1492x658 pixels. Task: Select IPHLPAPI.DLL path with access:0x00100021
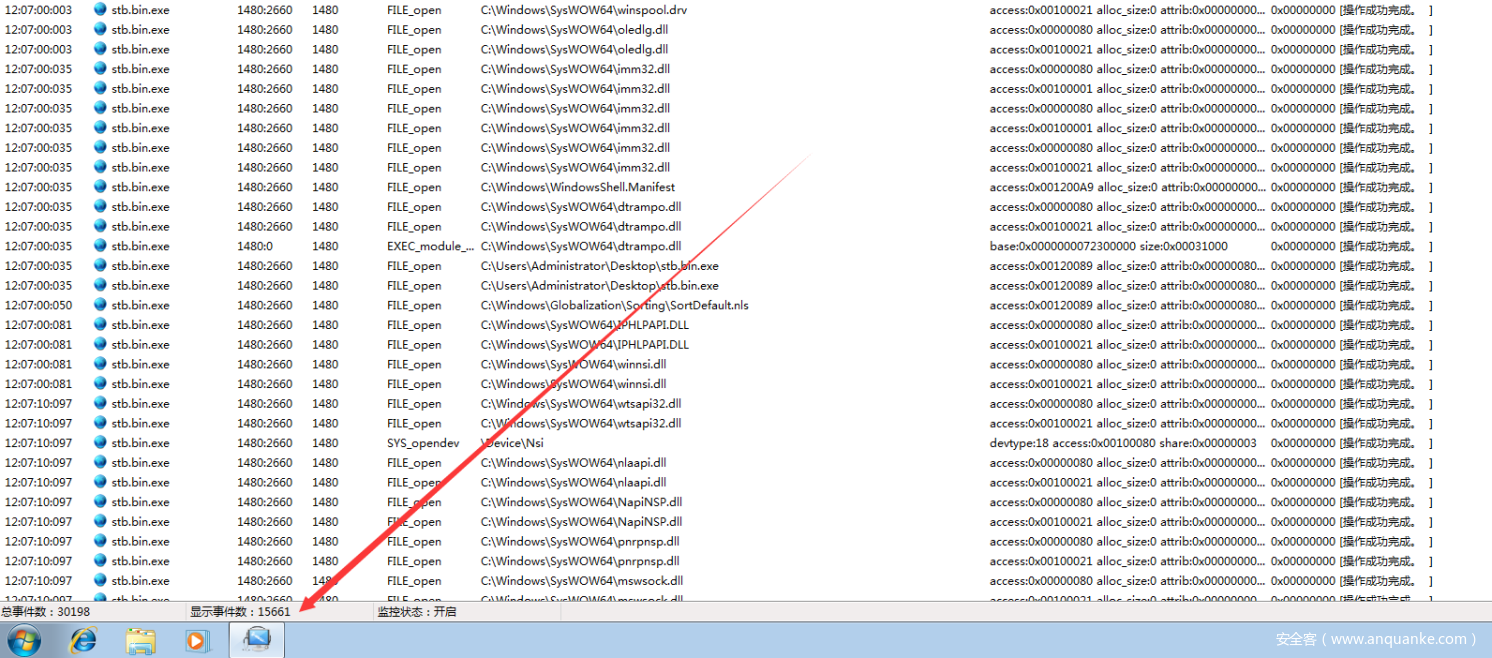click(584, 344)
